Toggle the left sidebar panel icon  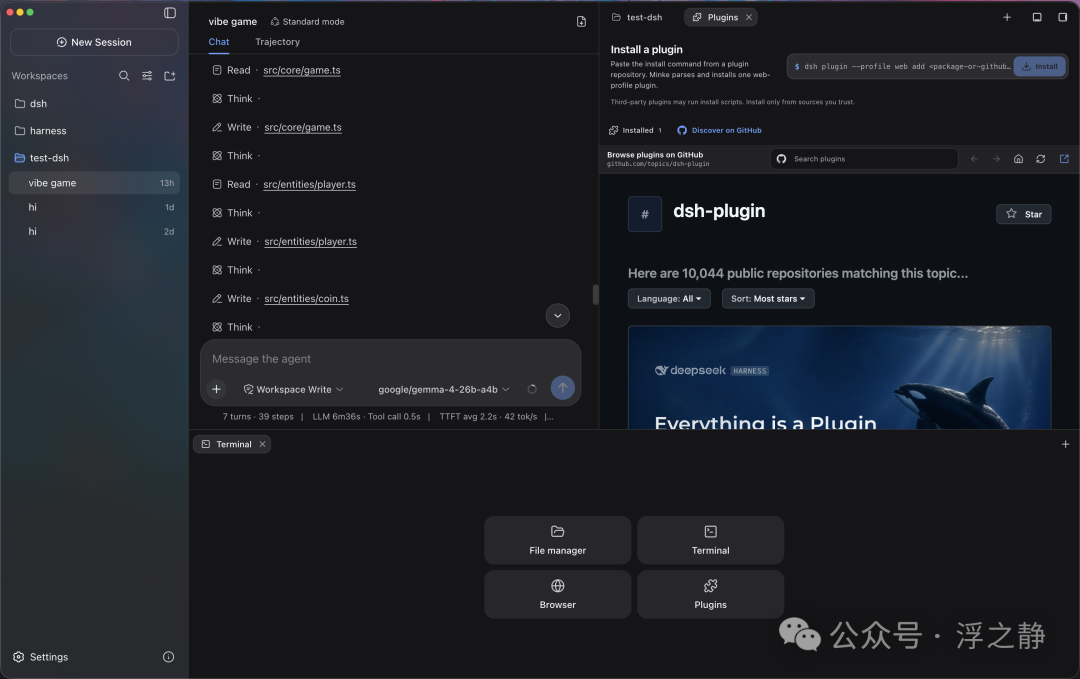(x=170, y=12)
